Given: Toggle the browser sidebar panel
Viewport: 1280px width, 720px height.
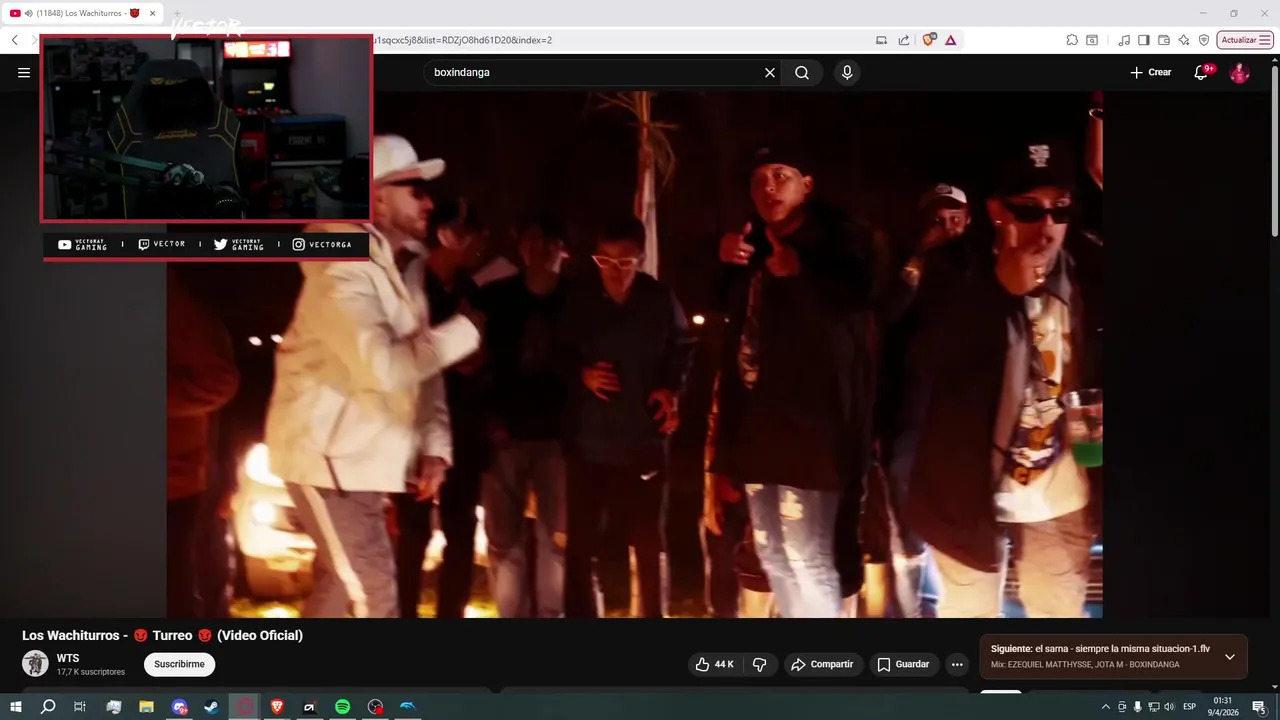Looking at the screenshot, I should point(1144,40).
